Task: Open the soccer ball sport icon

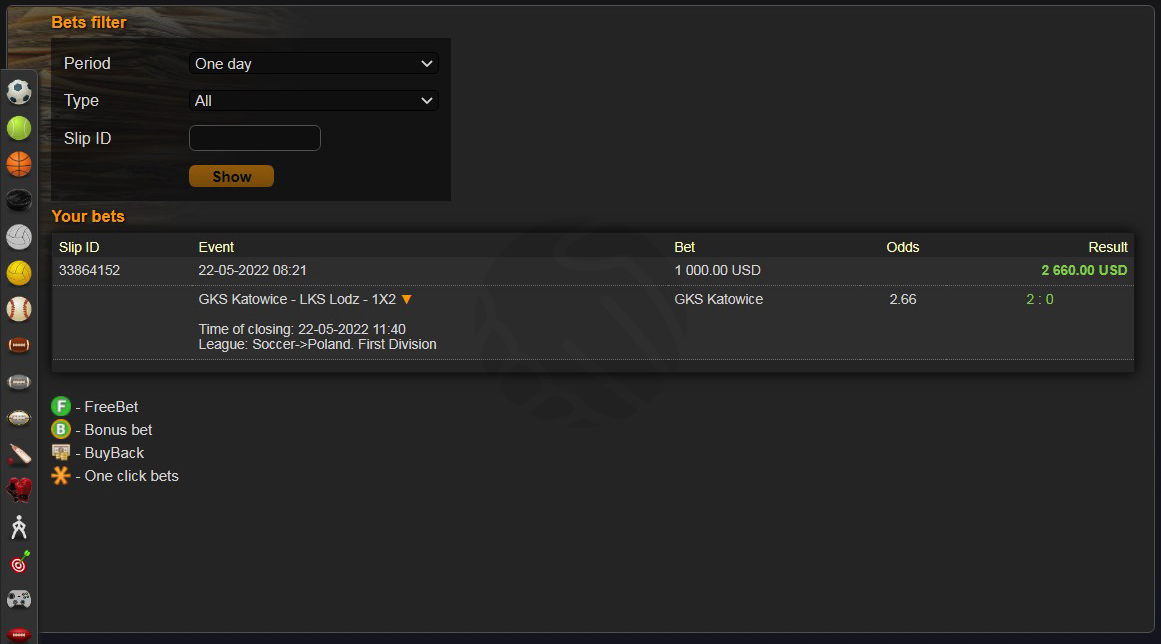Action: (x=19, y=92)
